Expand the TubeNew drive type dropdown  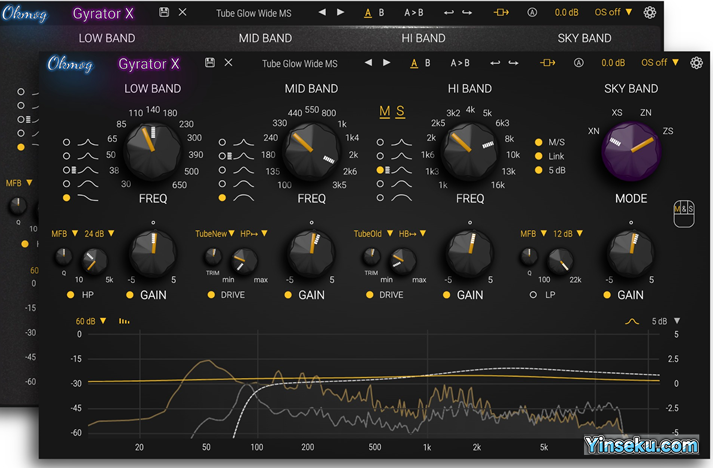(215, 234)
